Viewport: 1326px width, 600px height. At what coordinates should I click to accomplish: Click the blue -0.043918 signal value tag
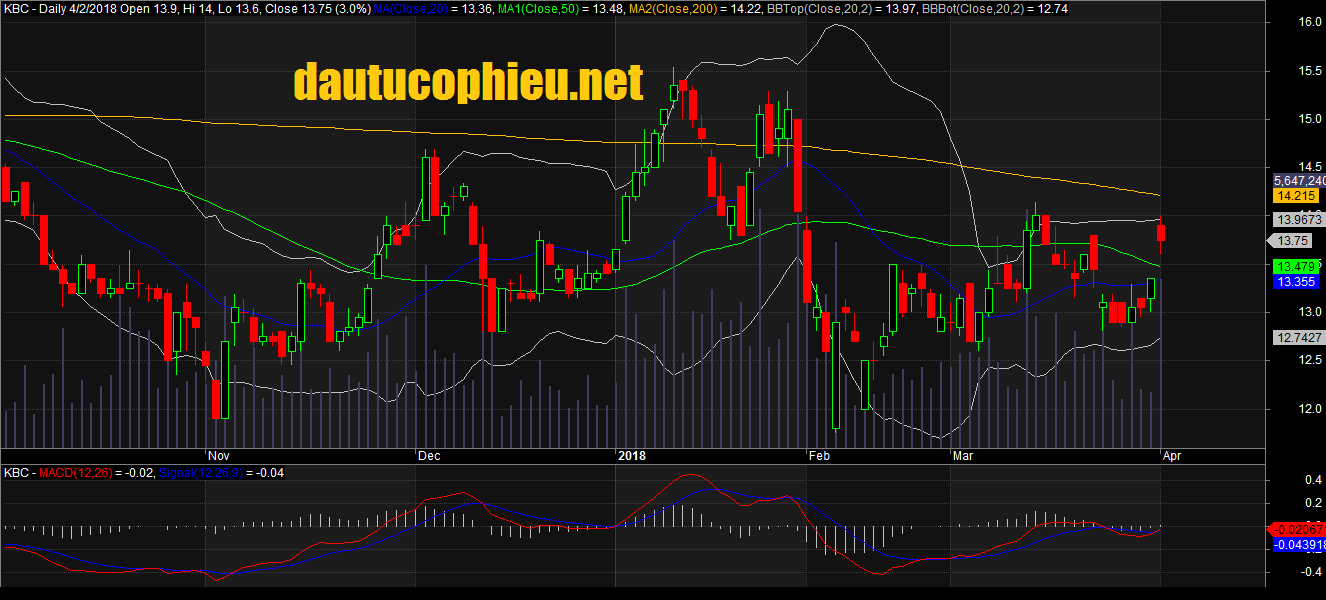(1300, 544)
